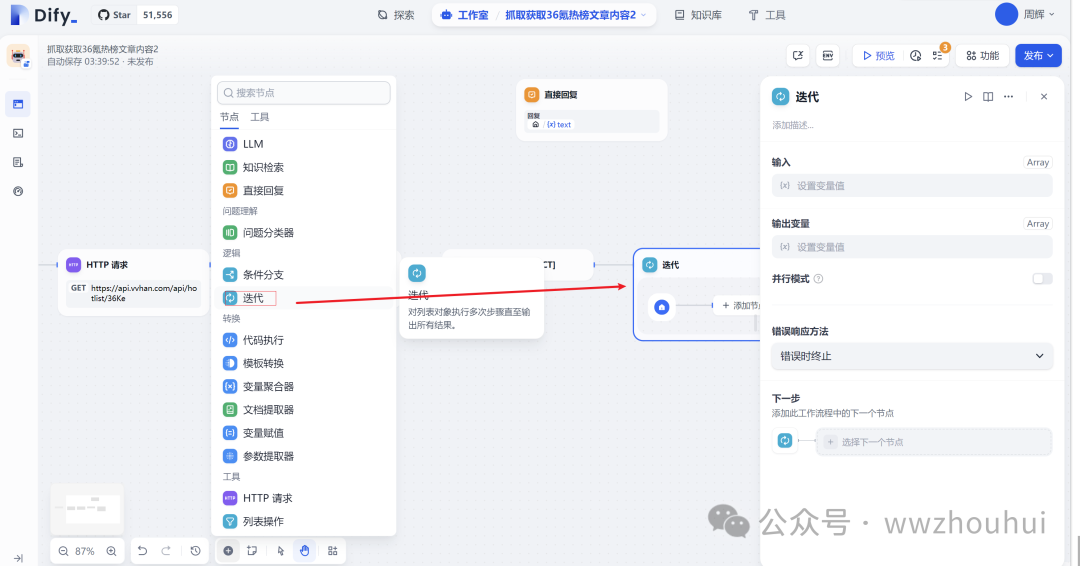The height and width of the screenshot is (566, 1080).
Task: Open the 发布 publish dropdown
Action: click(x=1038, y=56)
